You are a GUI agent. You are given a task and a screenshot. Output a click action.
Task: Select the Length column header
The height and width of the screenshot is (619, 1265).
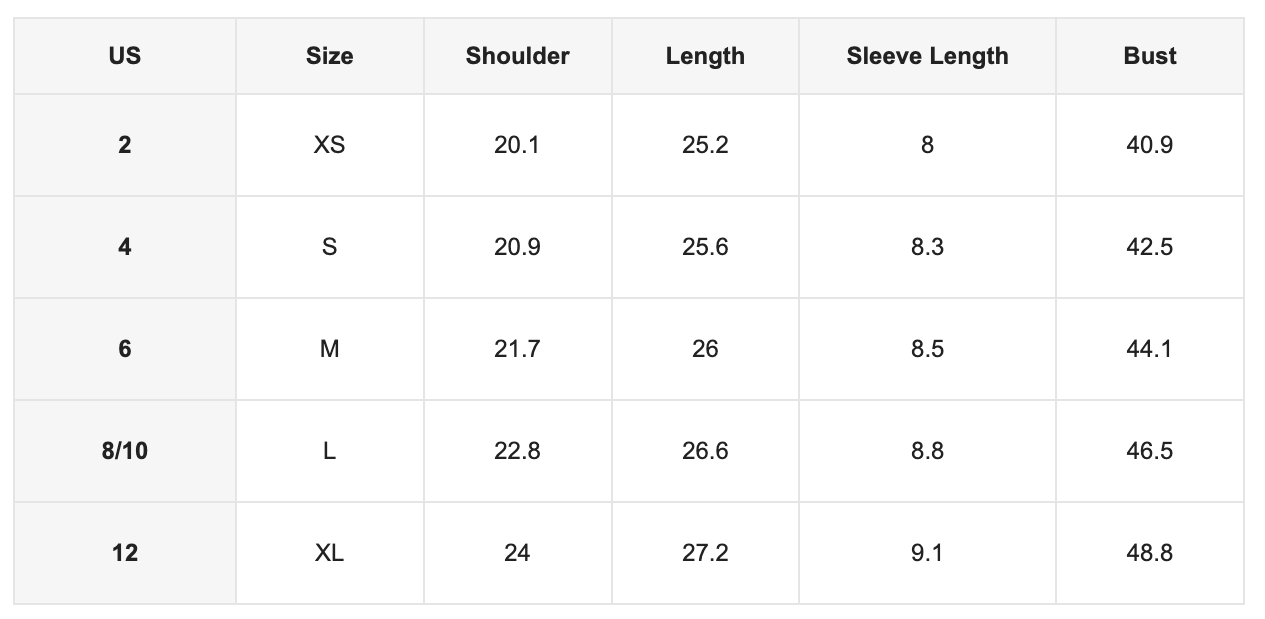point(705,56)
